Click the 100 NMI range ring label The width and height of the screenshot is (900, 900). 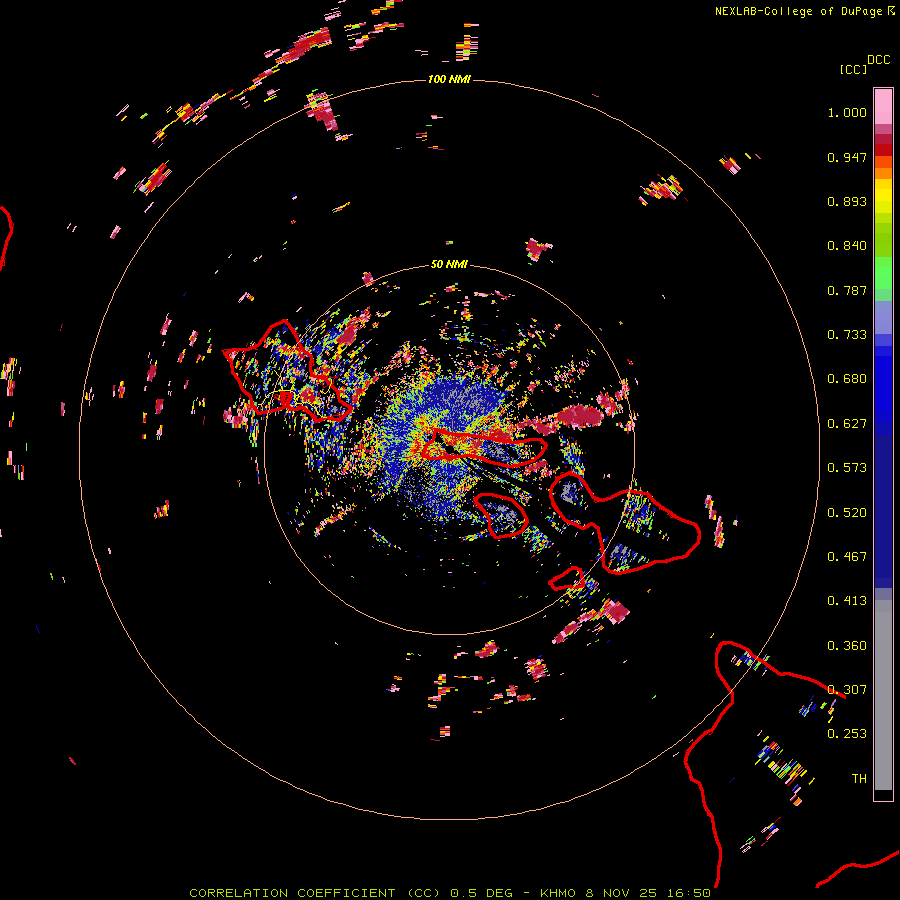(x=449, y=79)
